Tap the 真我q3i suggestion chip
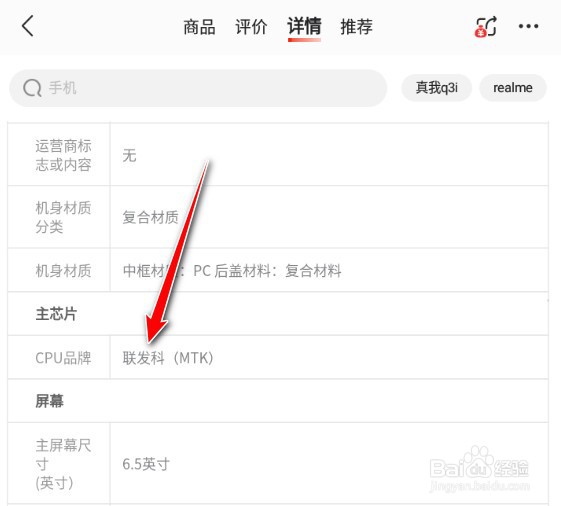Screen dimensions: 561x506 tap(436, 88)
